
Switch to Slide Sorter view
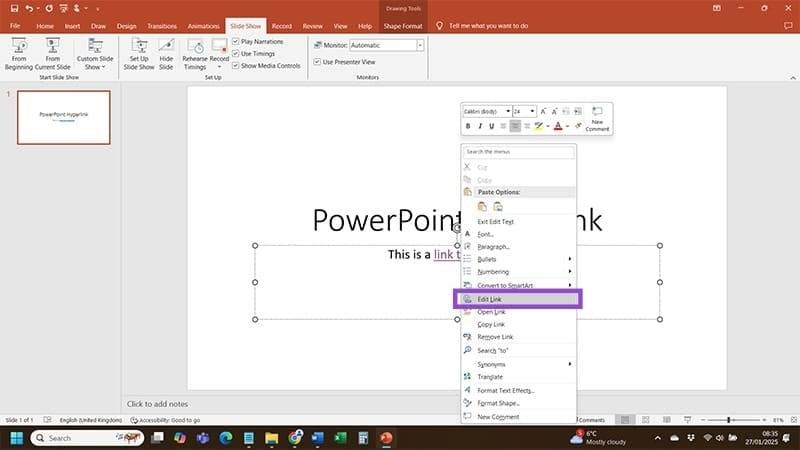click(645, 420)
